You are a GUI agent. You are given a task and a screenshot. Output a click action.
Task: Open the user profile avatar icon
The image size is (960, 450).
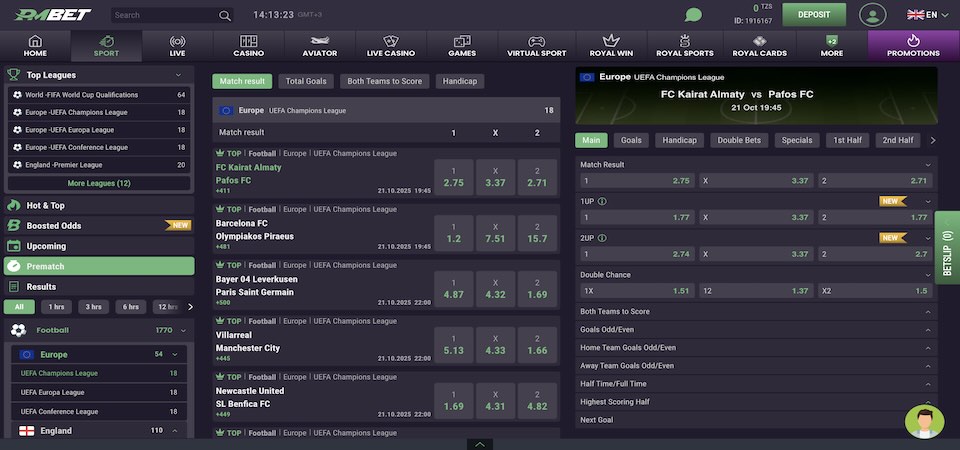[x=873, y=15]
